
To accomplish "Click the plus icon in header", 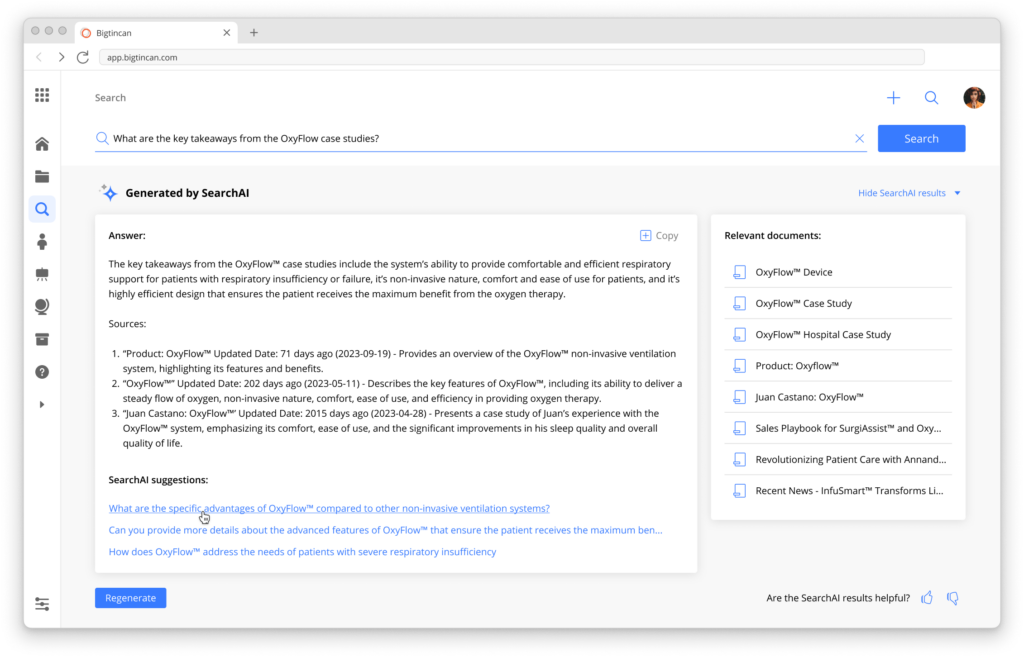I will click(x=893, y=98).
